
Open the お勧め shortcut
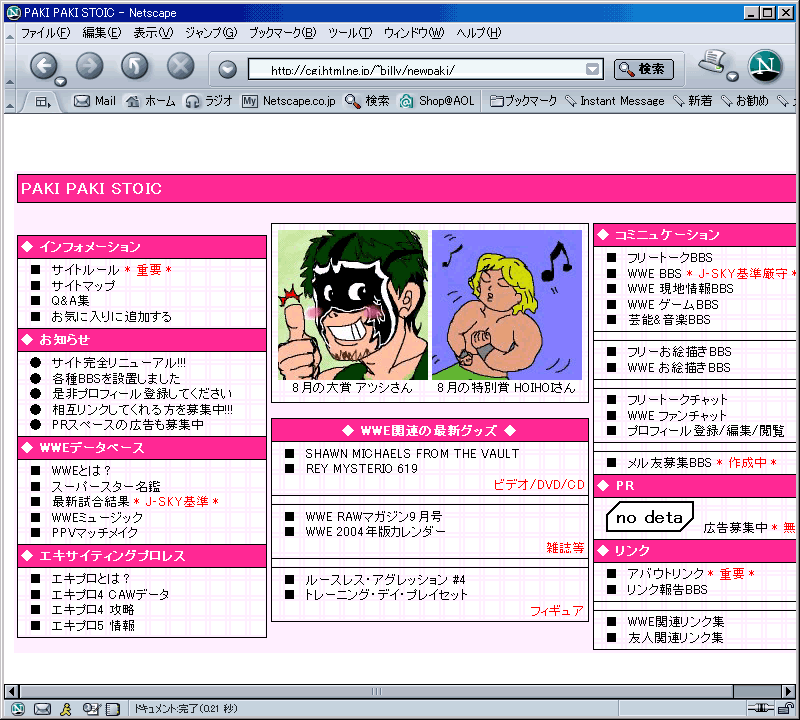point(744,101)
